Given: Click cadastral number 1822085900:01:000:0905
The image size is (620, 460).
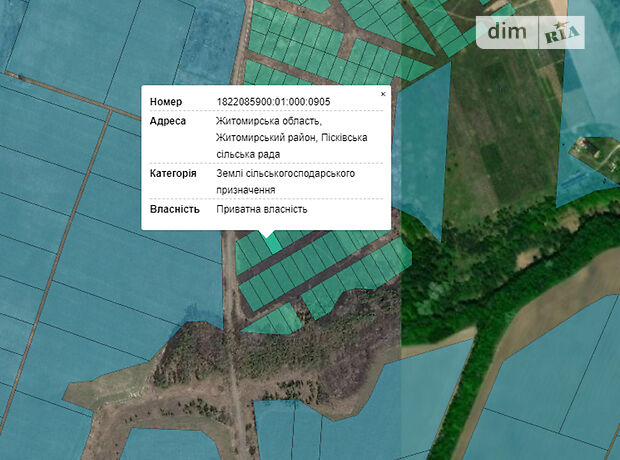Looking at the screenshot, I should click(273, 102).
